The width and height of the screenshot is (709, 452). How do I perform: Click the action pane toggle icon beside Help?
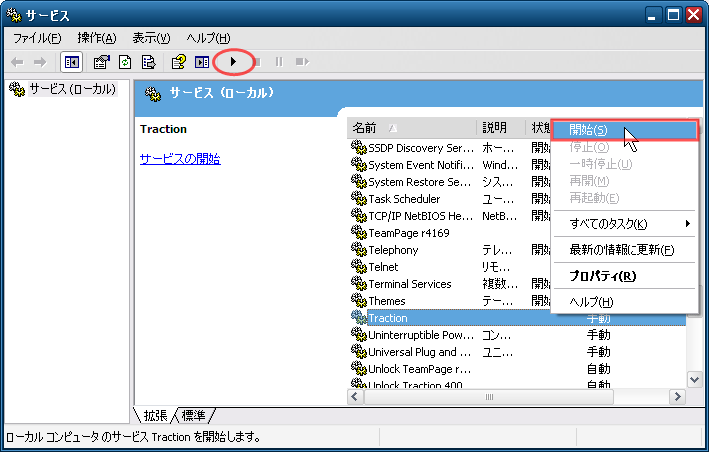click(202, 62)
